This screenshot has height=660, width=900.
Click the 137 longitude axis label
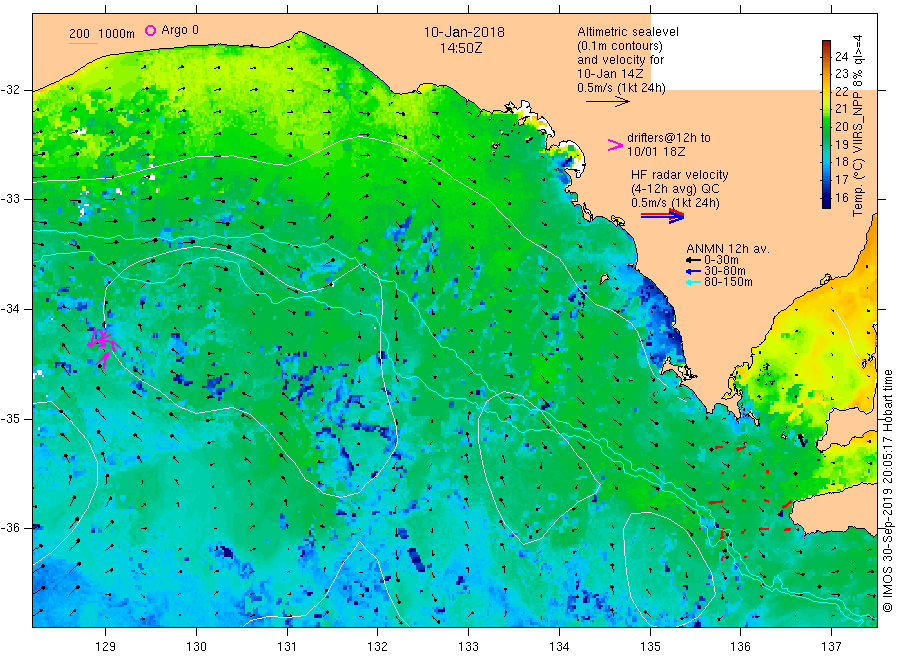(831, 647)
